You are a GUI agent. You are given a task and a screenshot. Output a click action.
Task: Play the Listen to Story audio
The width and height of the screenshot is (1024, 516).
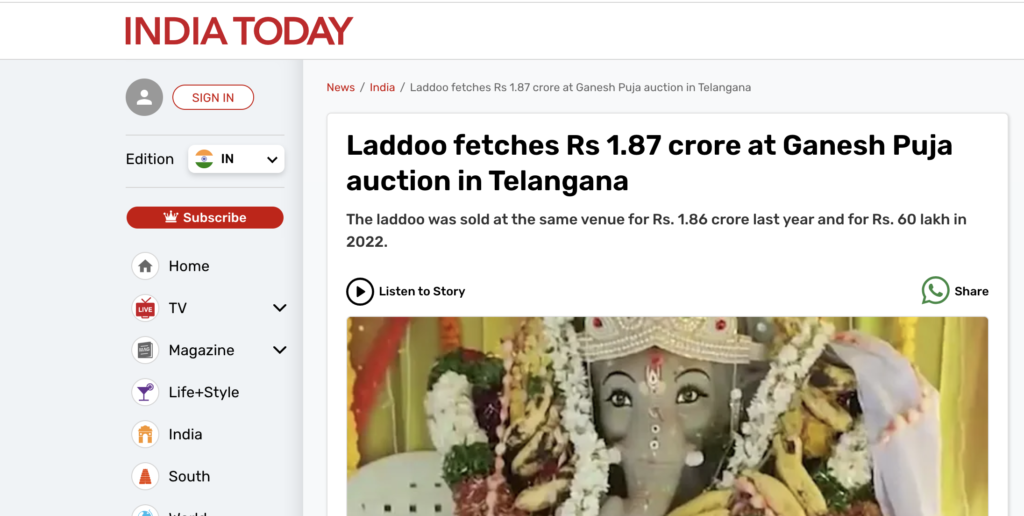tap(360, 291)
